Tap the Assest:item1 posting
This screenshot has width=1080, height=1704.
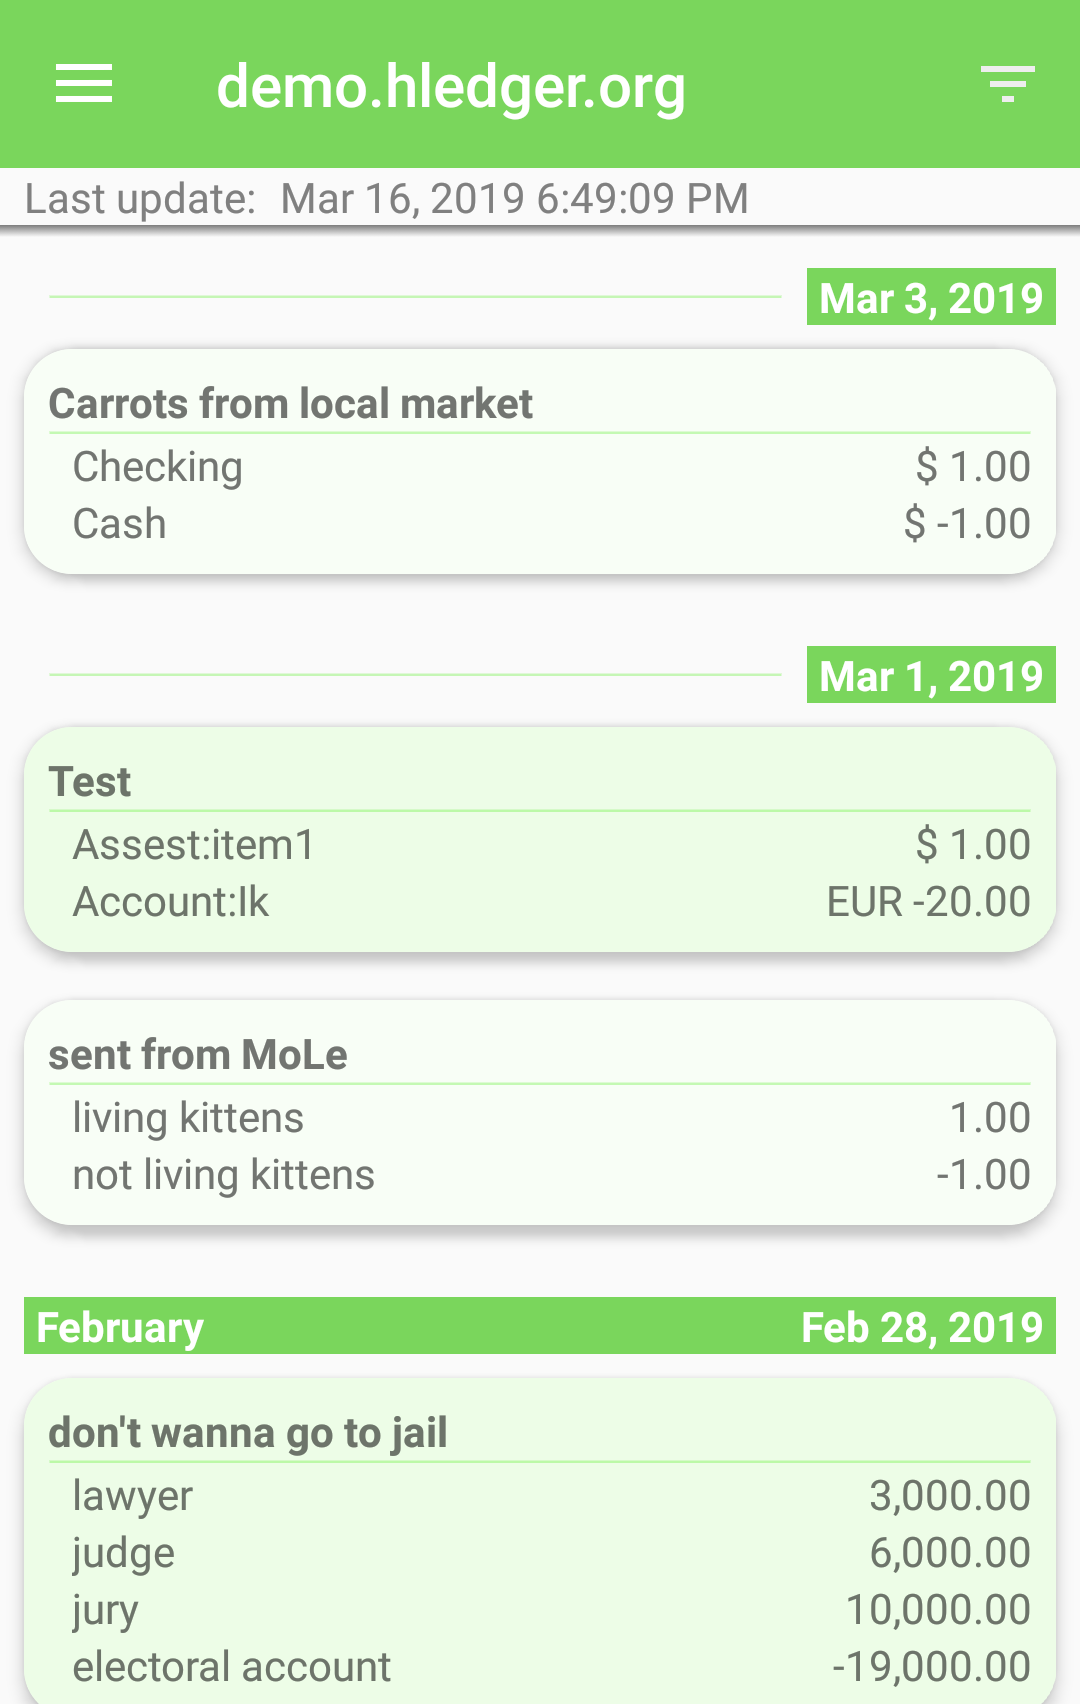point(540,845)
